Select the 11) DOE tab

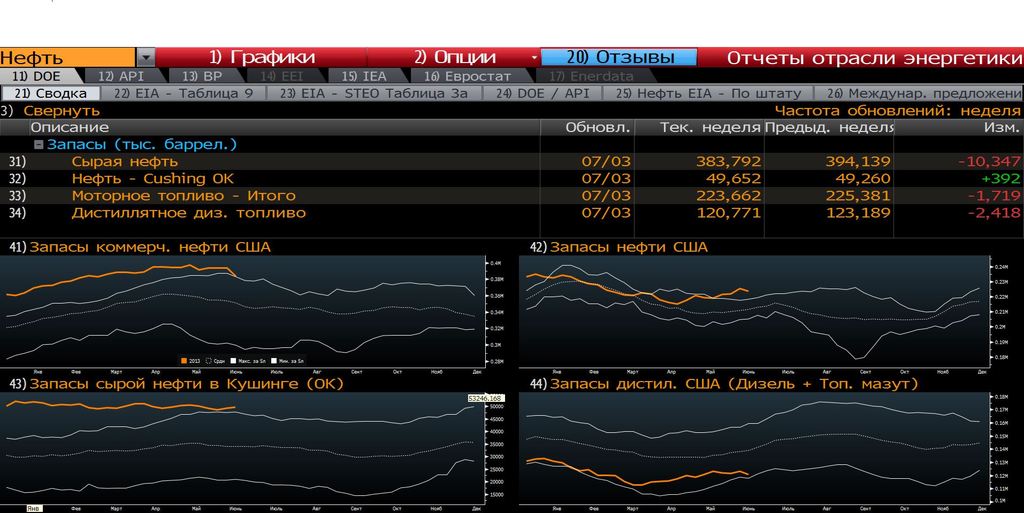[x=37, y=76]
